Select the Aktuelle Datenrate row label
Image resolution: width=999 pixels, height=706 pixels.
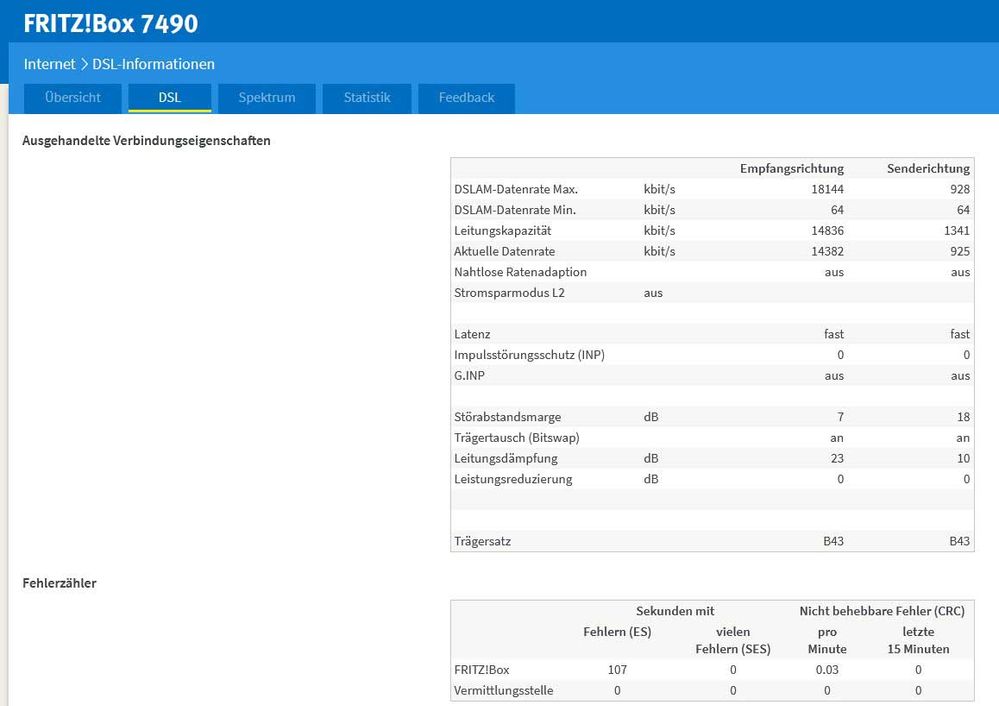504,251
